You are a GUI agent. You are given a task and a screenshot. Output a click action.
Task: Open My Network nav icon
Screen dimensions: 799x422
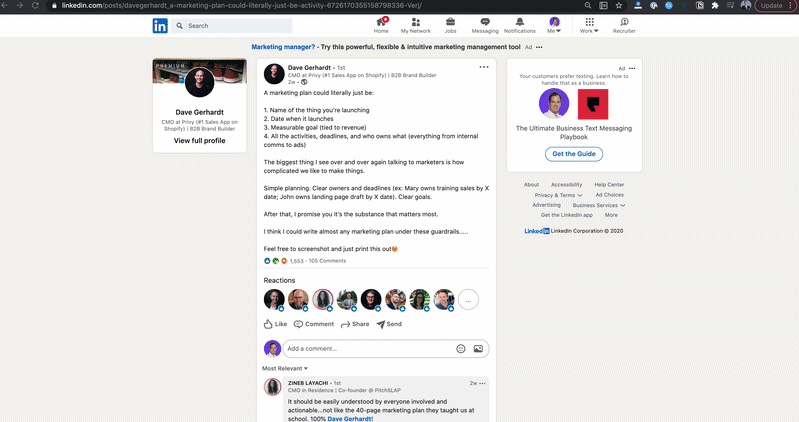(415, 25)
